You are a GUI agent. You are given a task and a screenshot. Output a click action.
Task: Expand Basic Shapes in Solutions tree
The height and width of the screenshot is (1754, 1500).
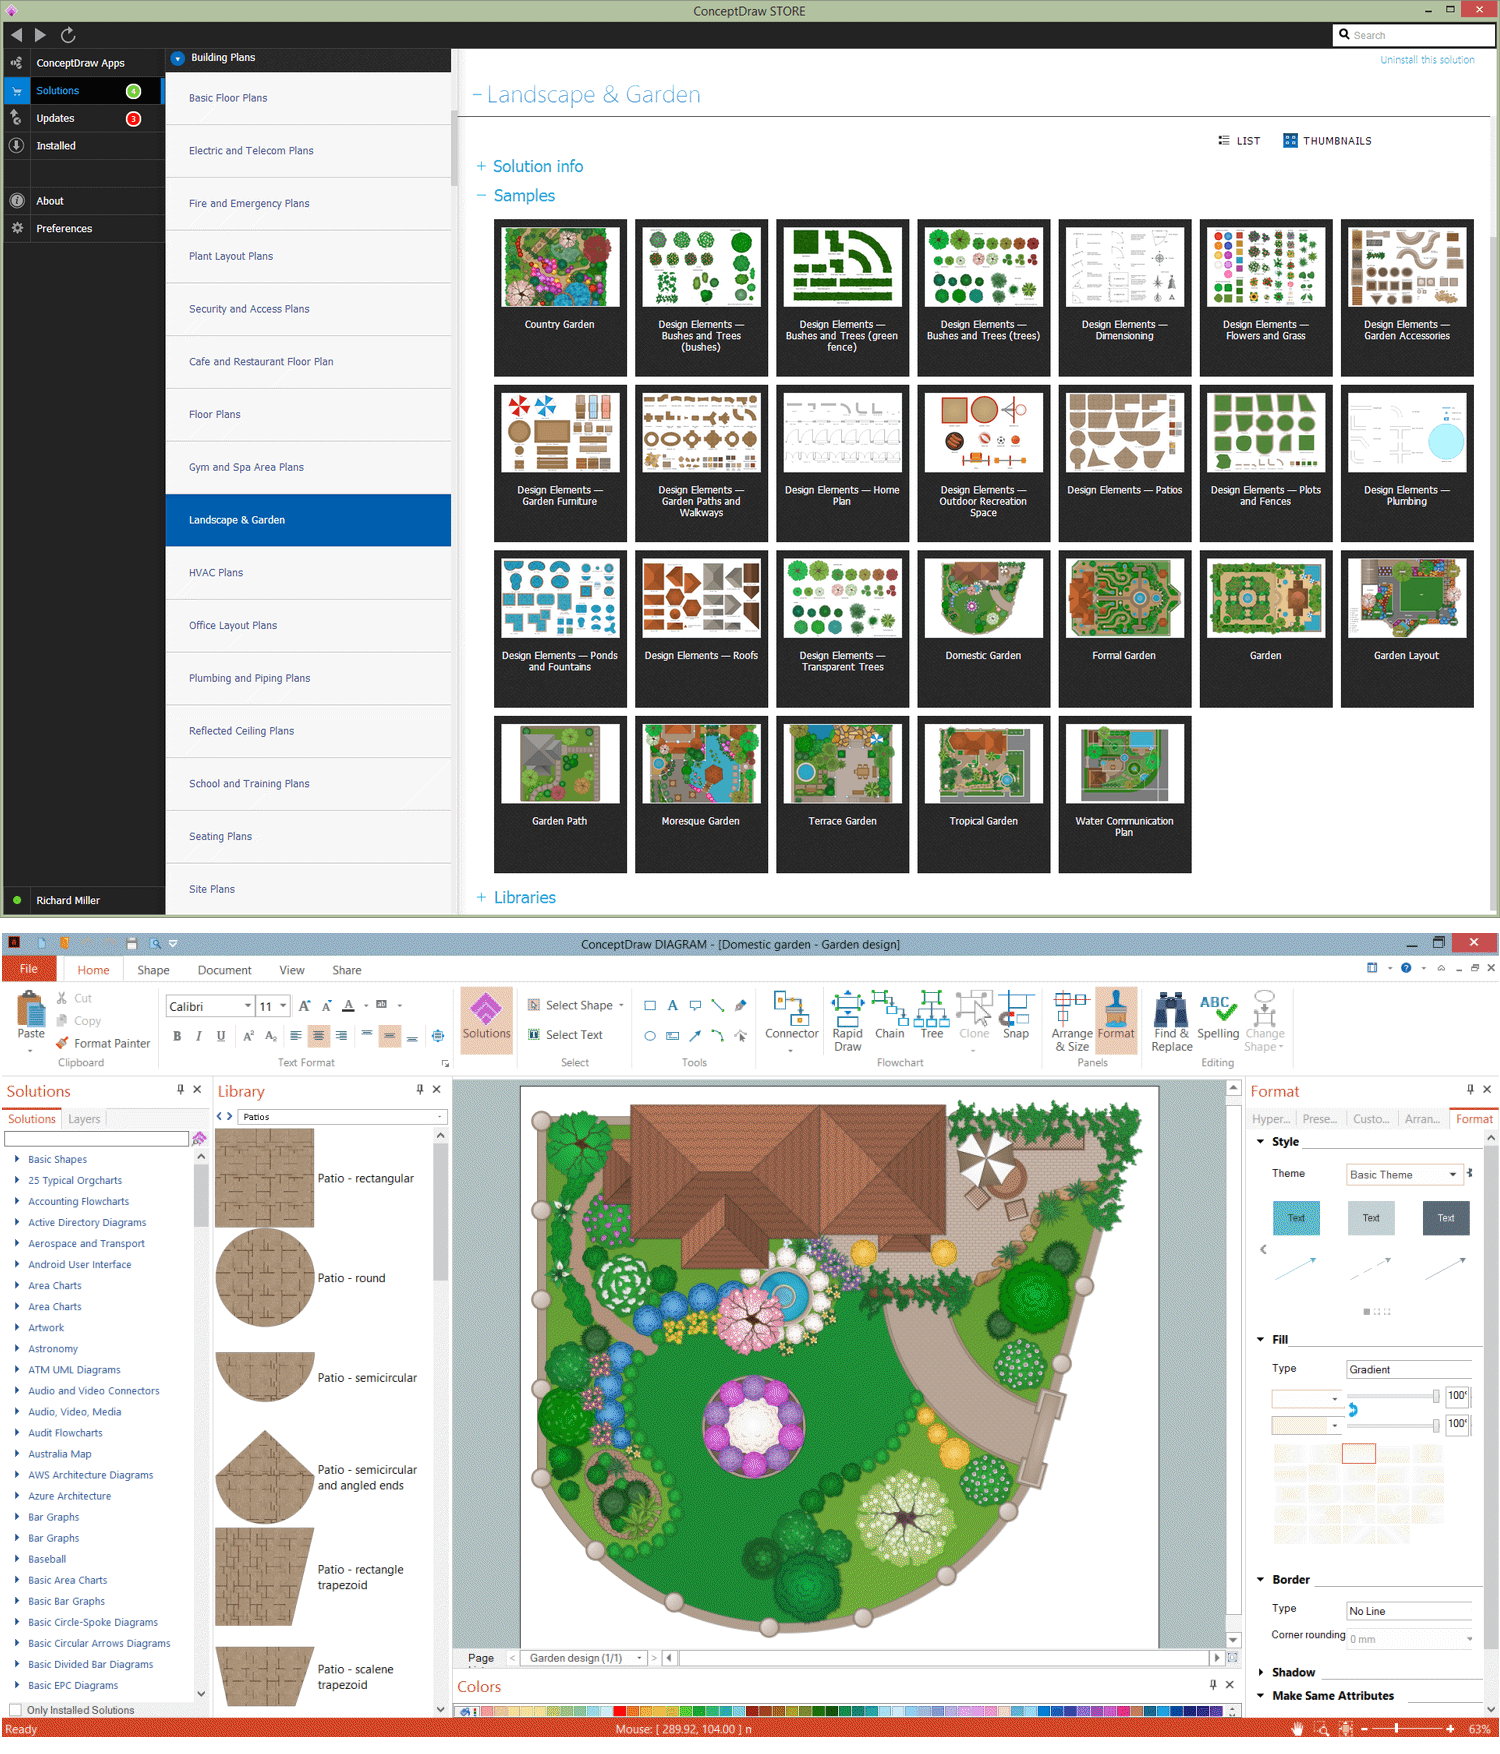point(17,1159)
